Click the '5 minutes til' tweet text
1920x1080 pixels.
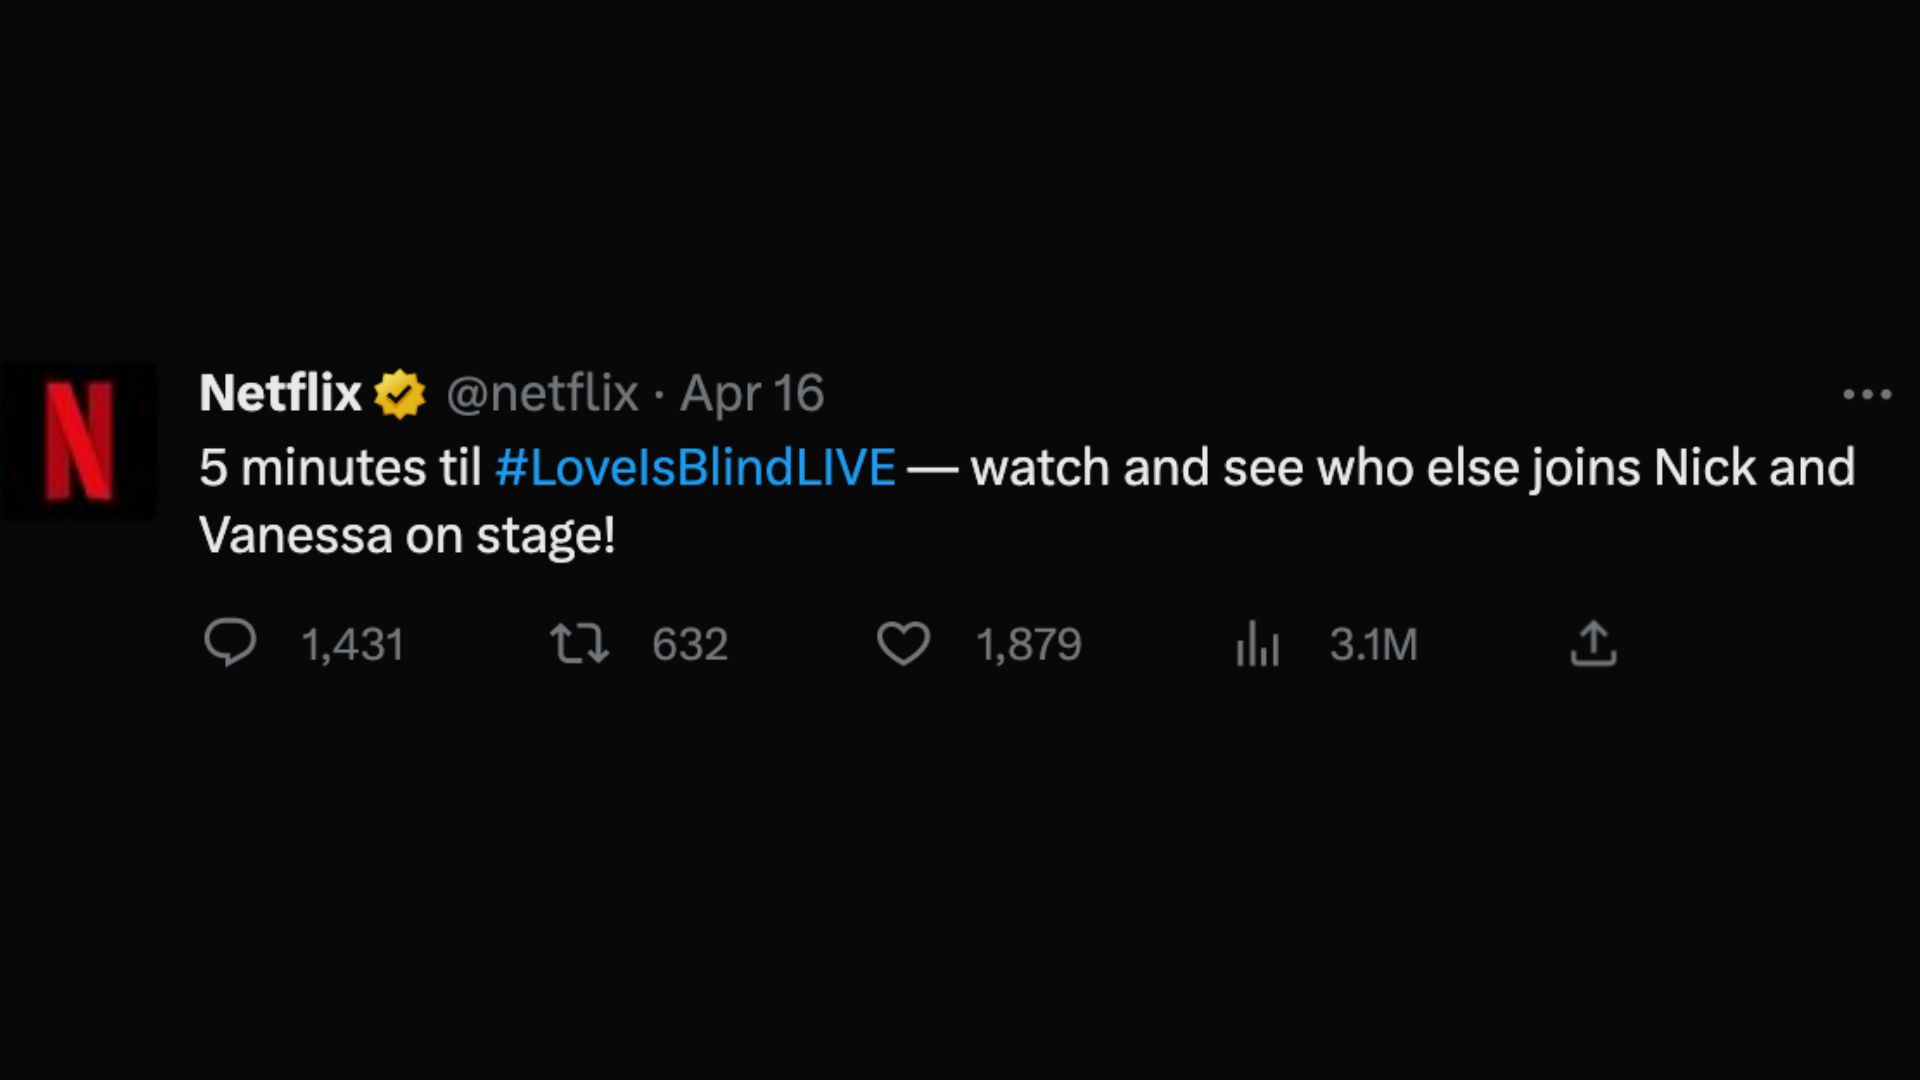(x=340, y=468)
